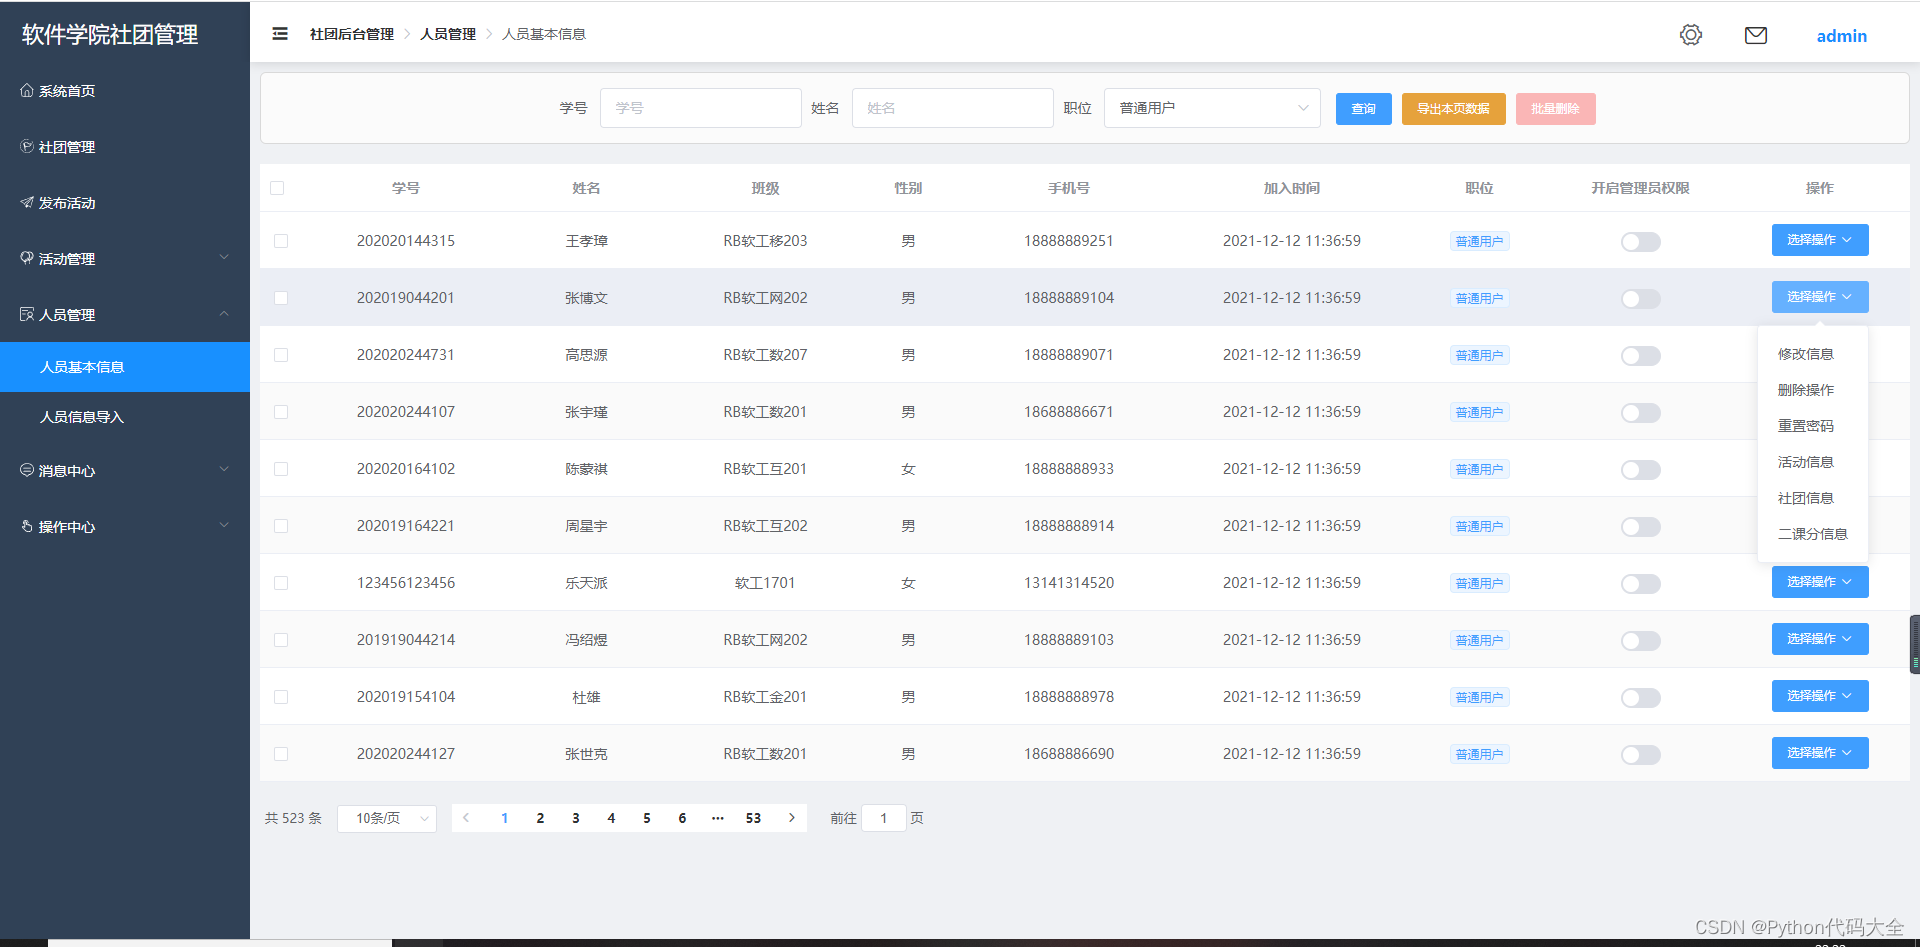Click the ellipsis more-pages icon in pagination
This screenshot has height=947, width=1920.
(x=718, y=818)
